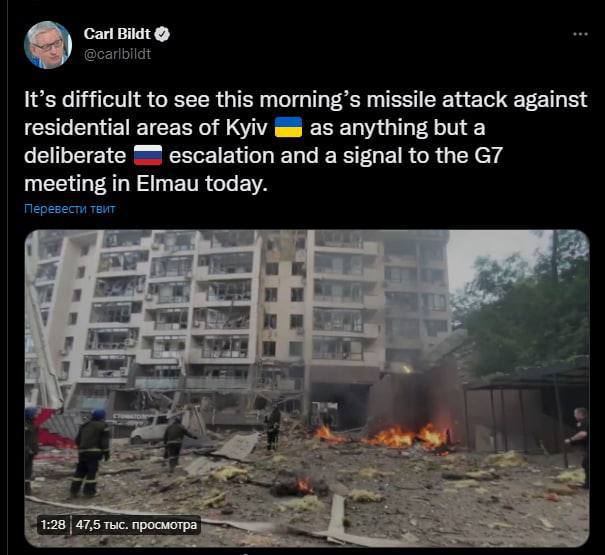Image resolution: width=605 pixels, height=555 pixels.
Task: Click the word Kyiv in the tweet
Action: 246,128
